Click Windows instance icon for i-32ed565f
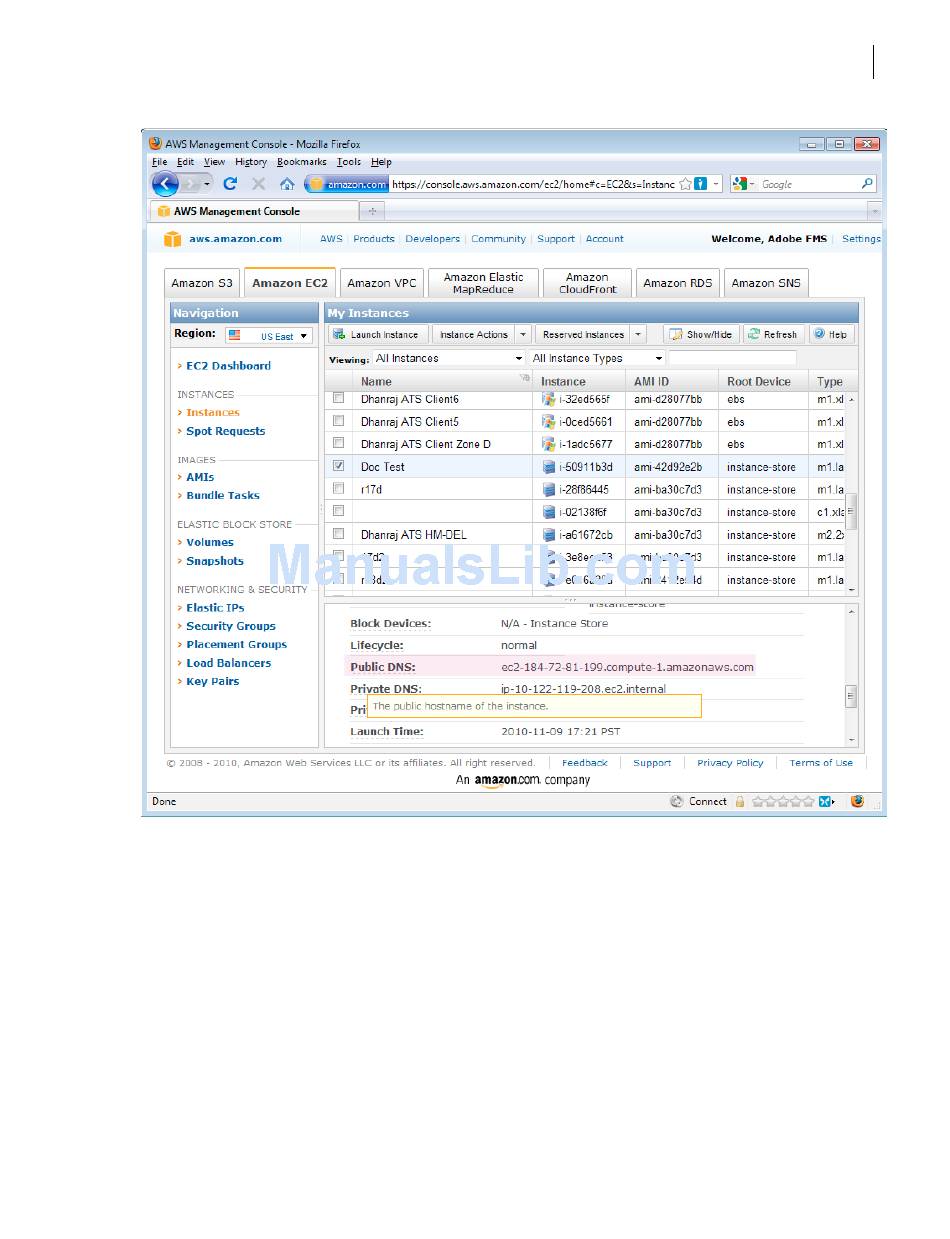Screen dimensions: 950x1239 549,399
